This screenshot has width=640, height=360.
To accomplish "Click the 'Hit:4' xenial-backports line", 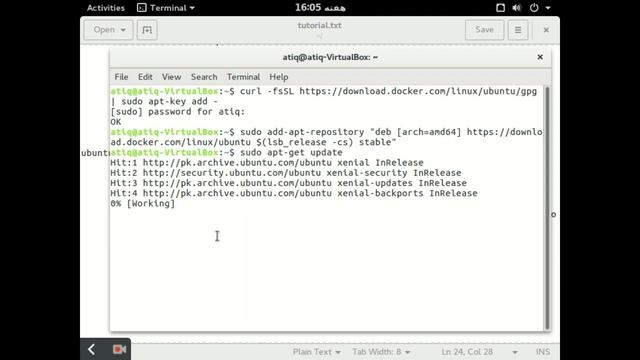I will pos(294,193).
